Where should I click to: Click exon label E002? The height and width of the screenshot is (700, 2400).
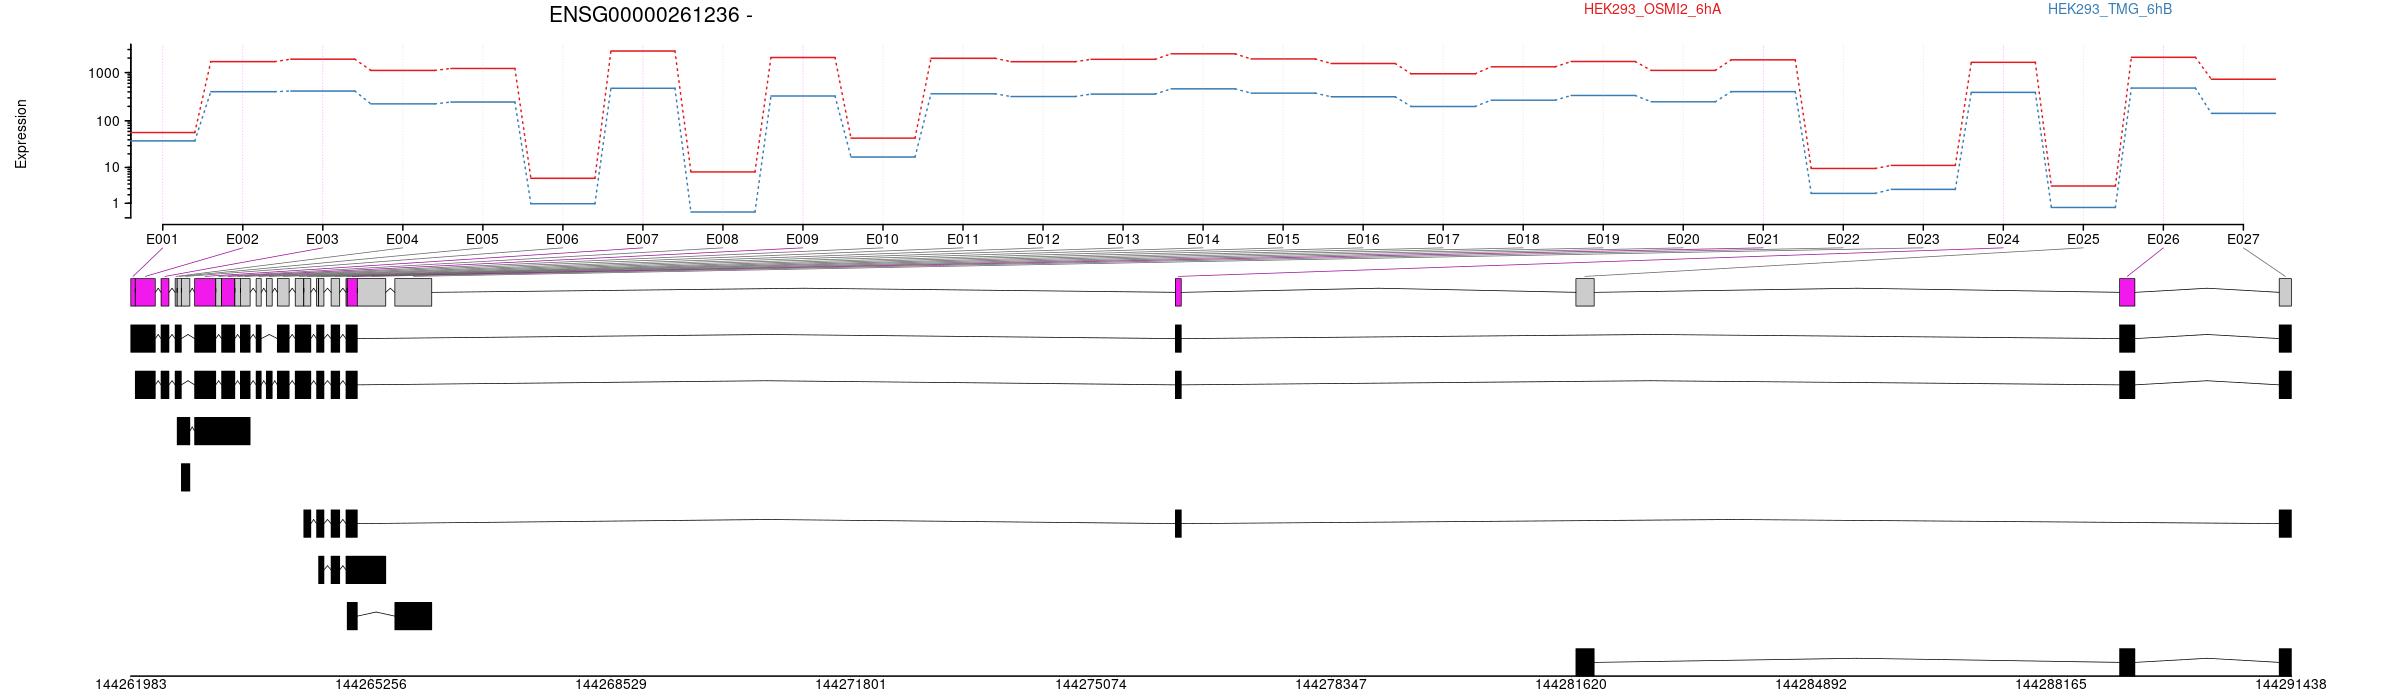pyautogui.click(x=242, y=240)
